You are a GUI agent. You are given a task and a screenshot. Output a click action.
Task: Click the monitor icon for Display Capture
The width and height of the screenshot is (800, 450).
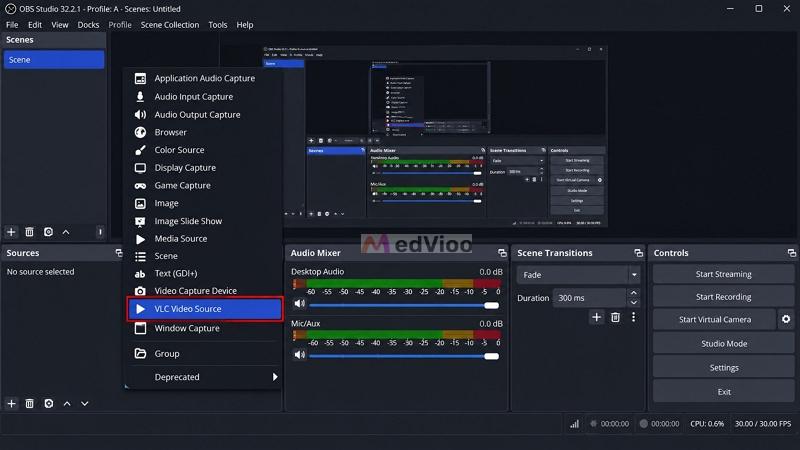pyautogui.click(x=140, y=168)
